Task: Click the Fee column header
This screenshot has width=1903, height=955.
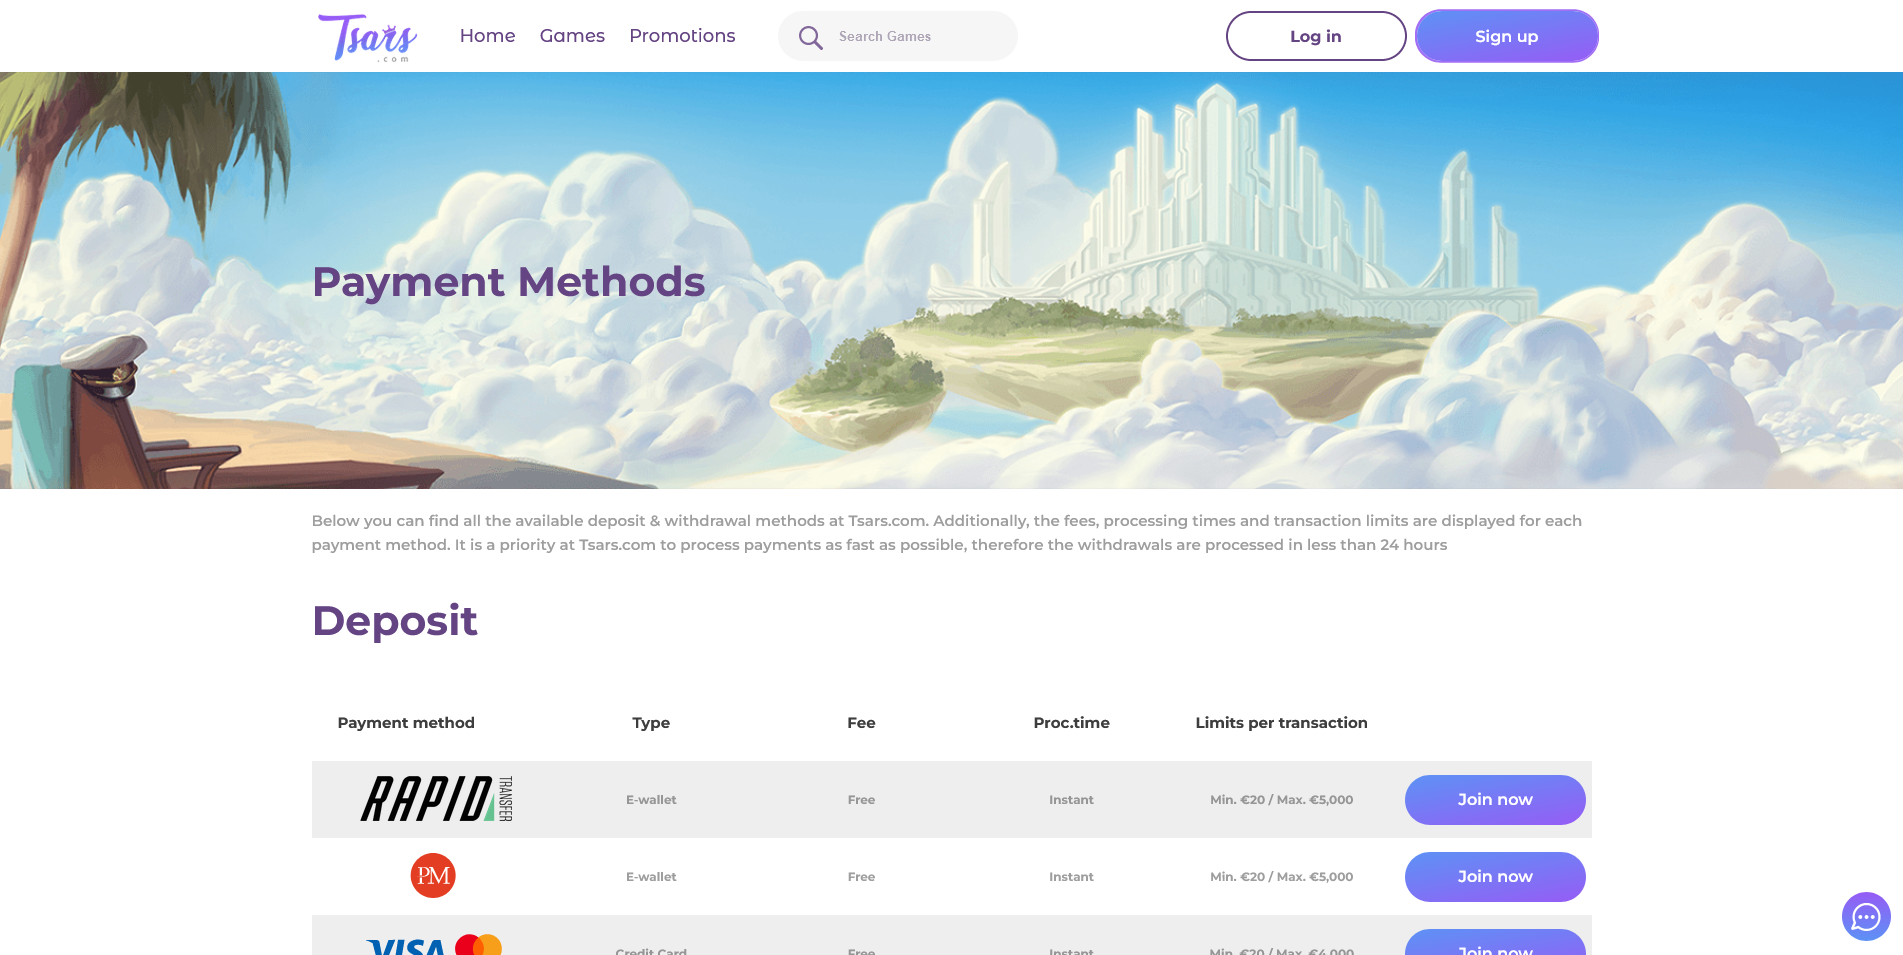Action: [861, 723]
